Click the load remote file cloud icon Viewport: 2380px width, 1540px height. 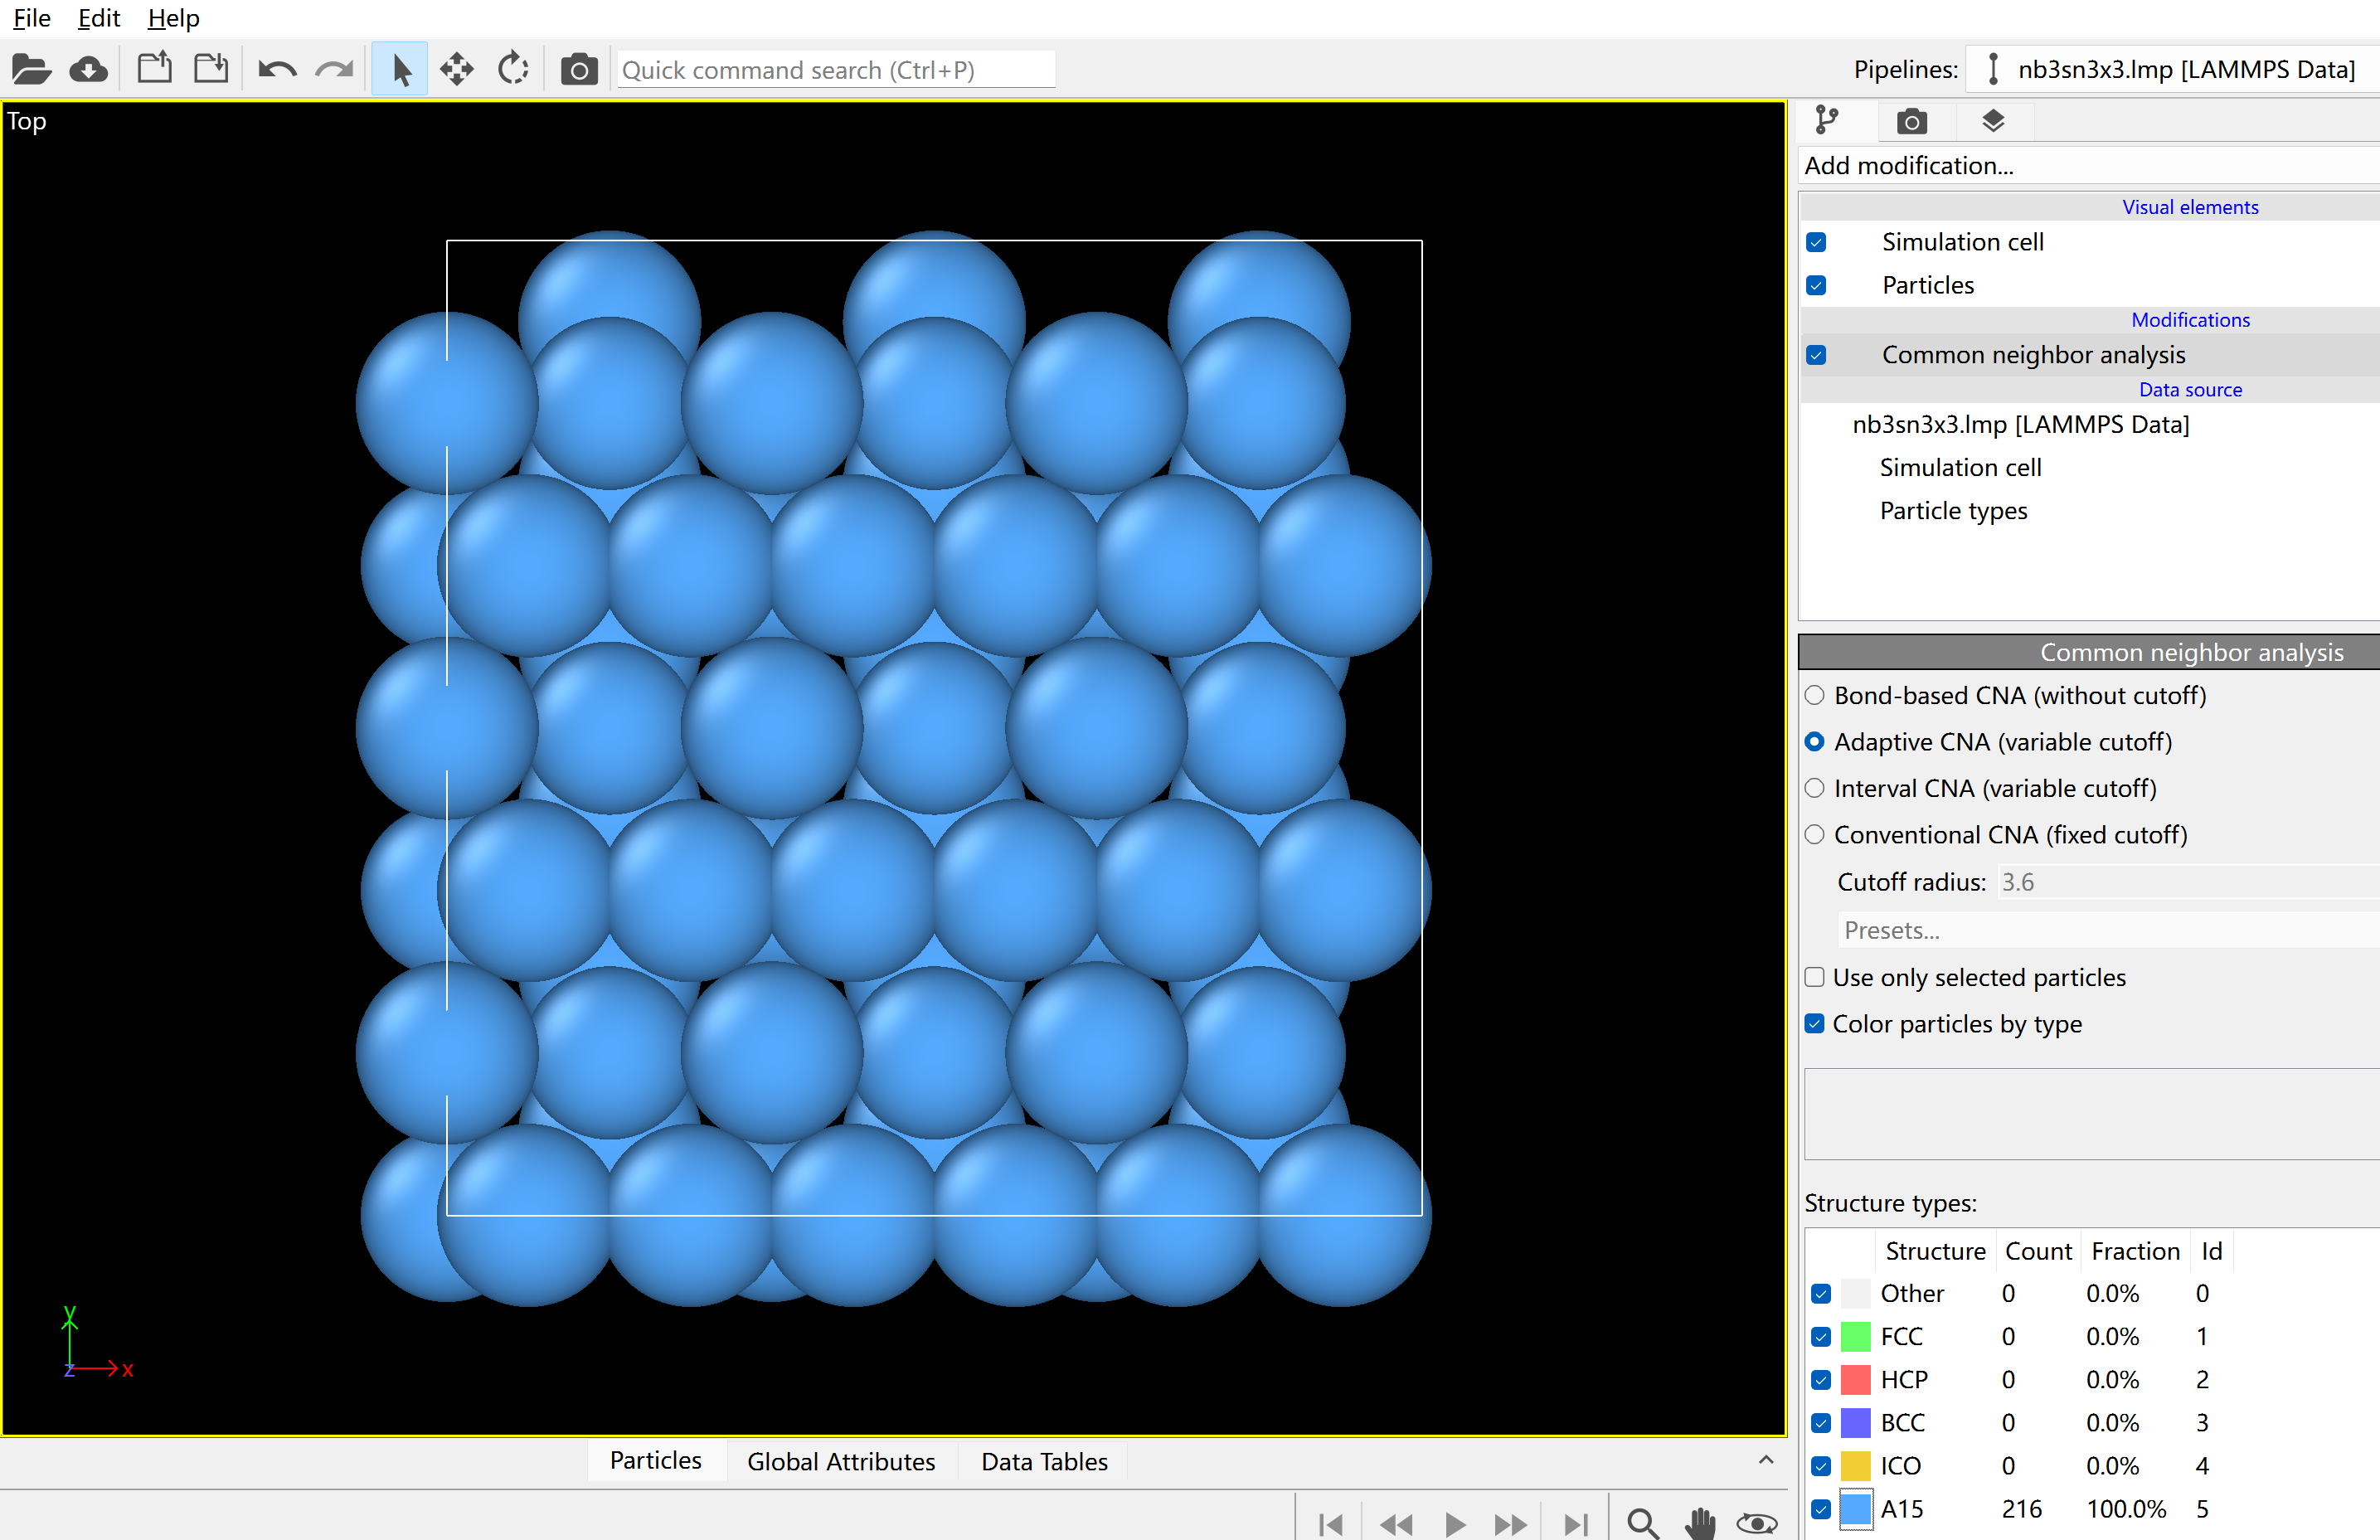point(89,69)
